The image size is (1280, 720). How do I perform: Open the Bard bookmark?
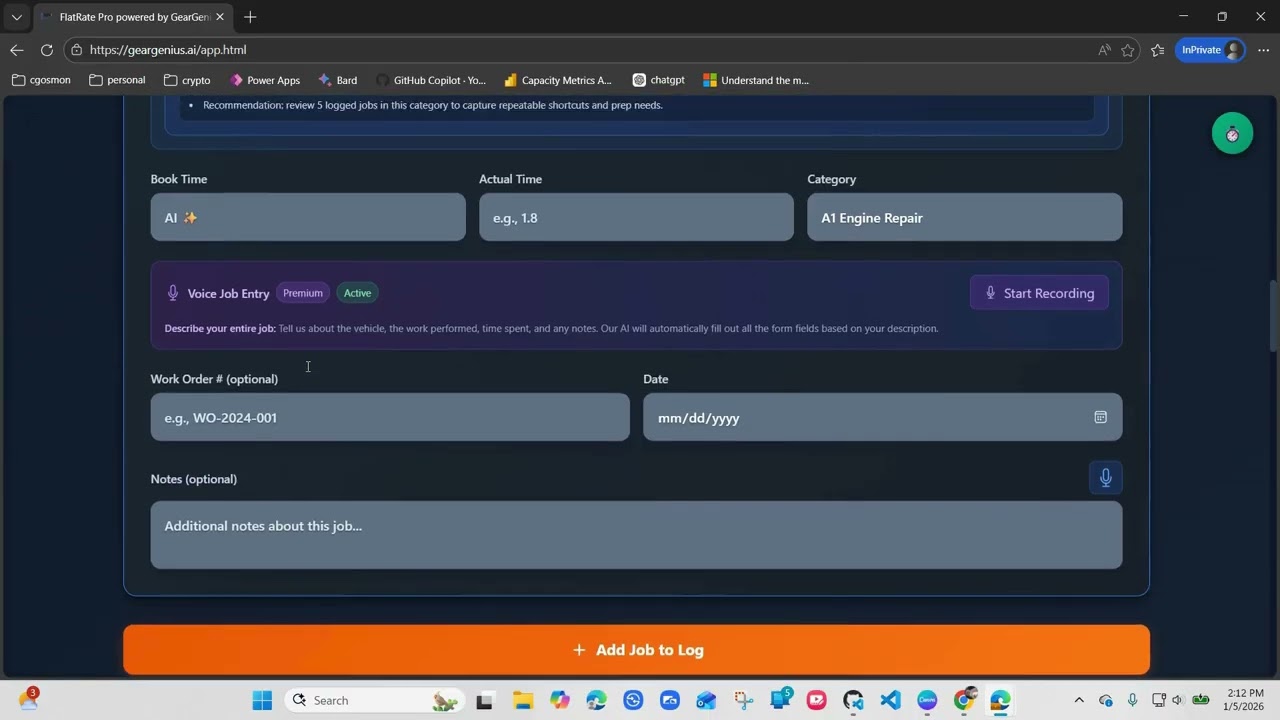click(x=338, y=80)
